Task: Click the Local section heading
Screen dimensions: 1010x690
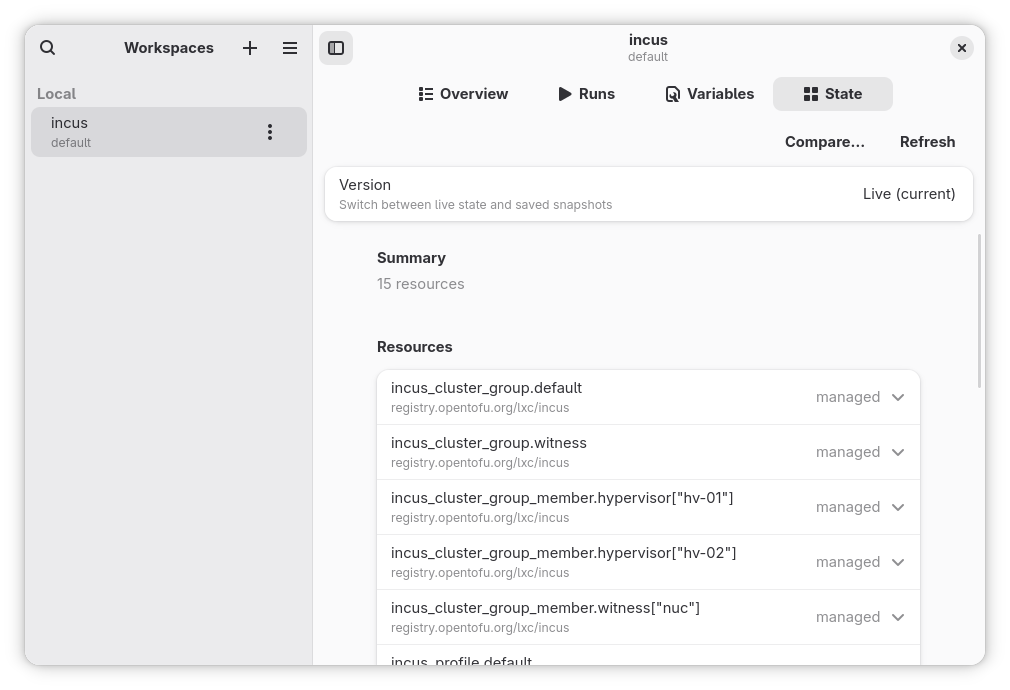Action: 57,94
